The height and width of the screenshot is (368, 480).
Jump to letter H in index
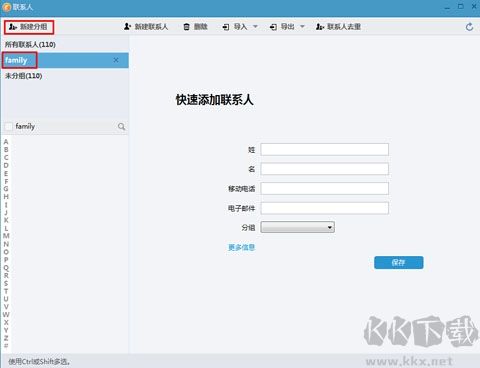6,197
